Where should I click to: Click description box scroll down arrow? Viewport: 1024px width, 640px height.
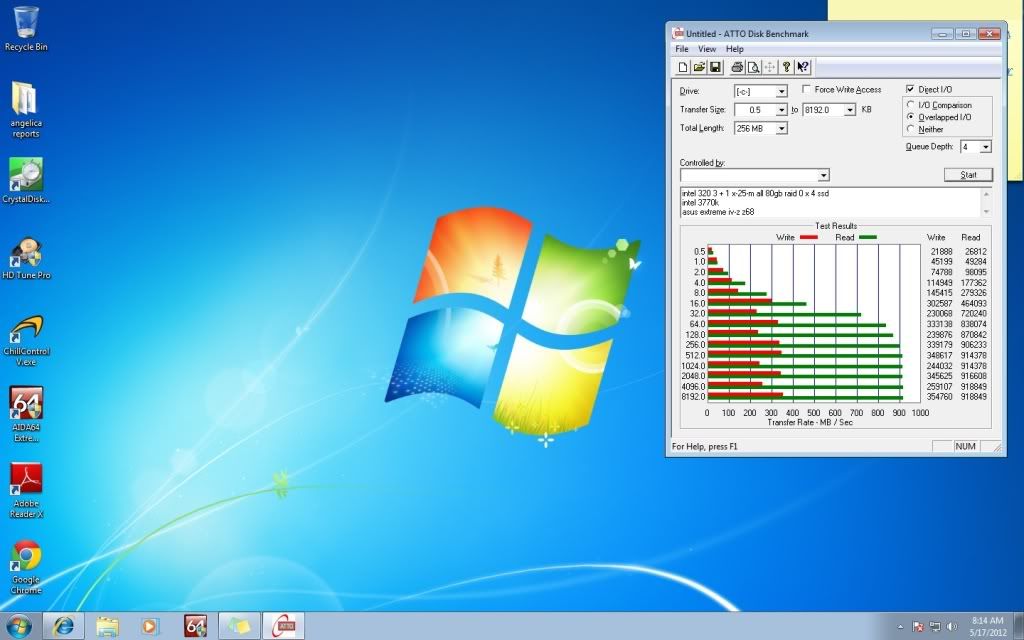pyautogui.click(x=986, y=212)
